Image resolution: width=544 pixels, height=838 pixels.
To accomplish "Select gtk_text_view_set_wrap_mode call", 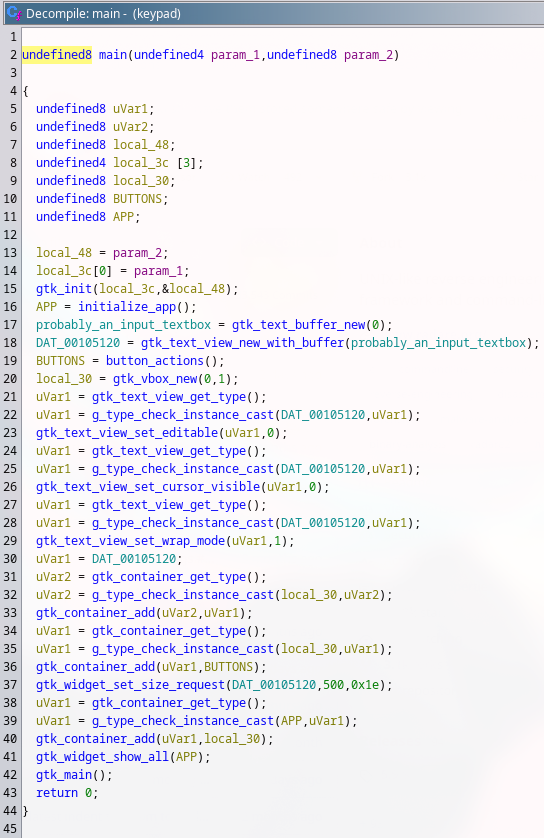I will (x=130, y=541).
